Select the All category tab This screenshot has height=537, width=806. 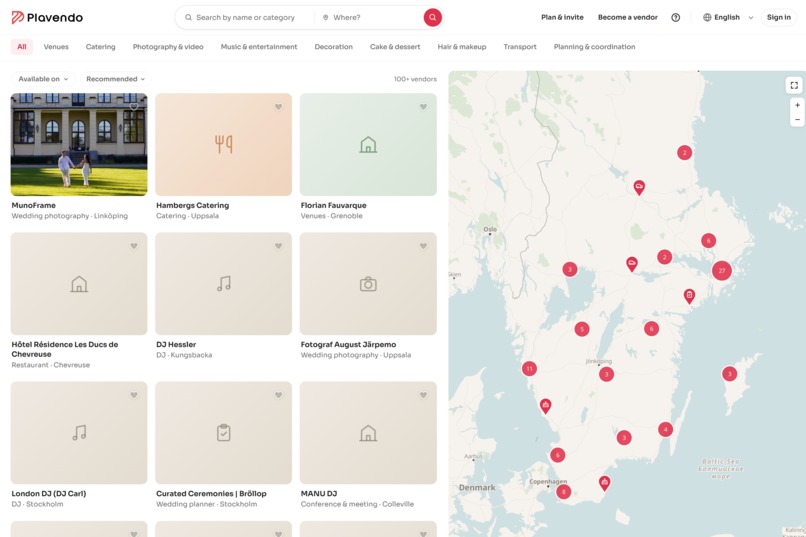pos(22,47)
